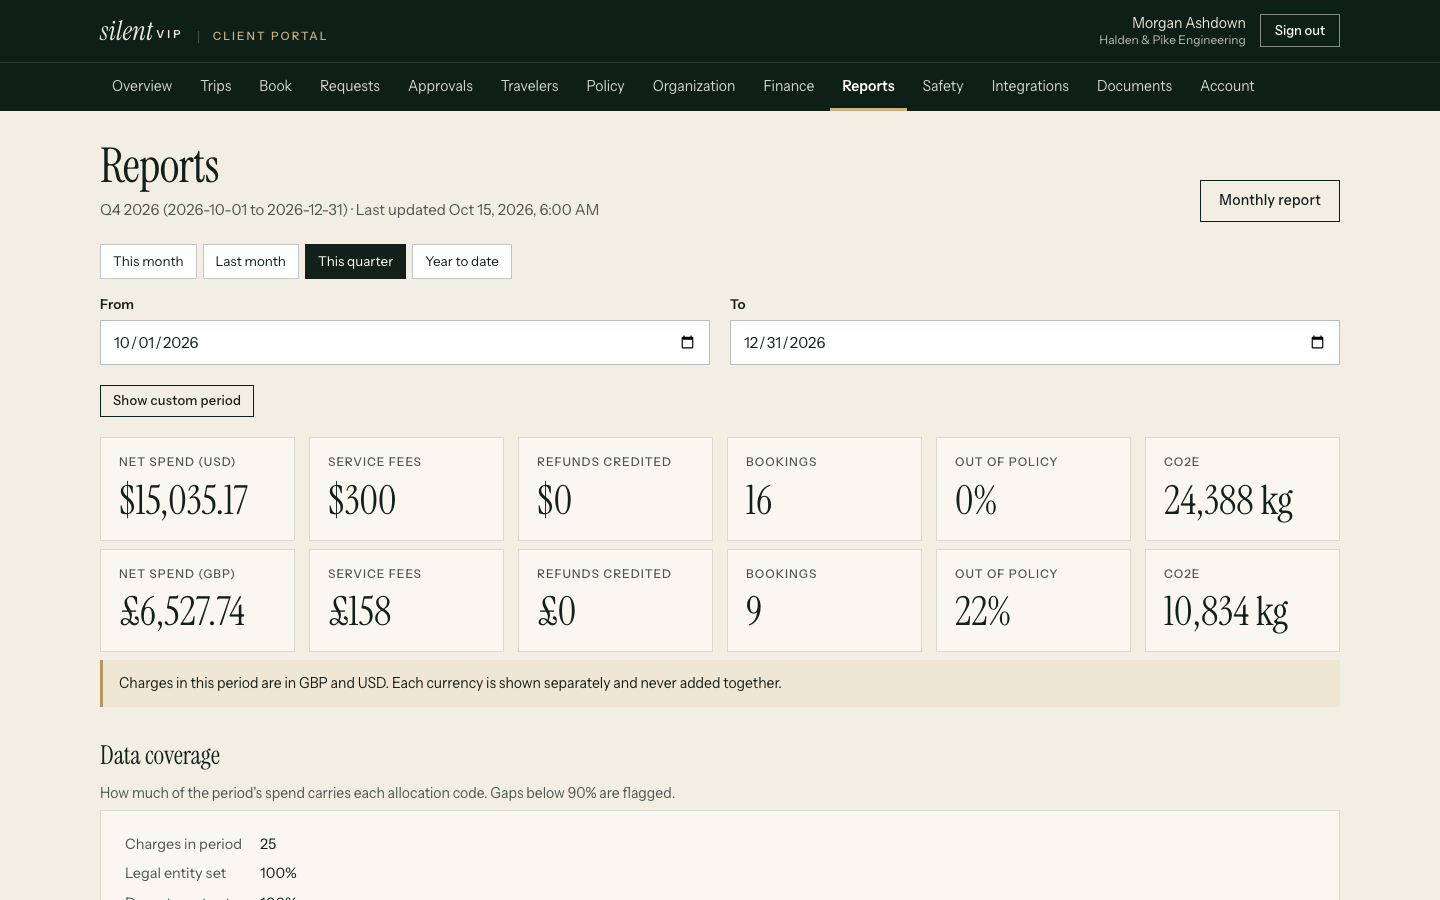Open the Documents tab

coord(1134,86)
